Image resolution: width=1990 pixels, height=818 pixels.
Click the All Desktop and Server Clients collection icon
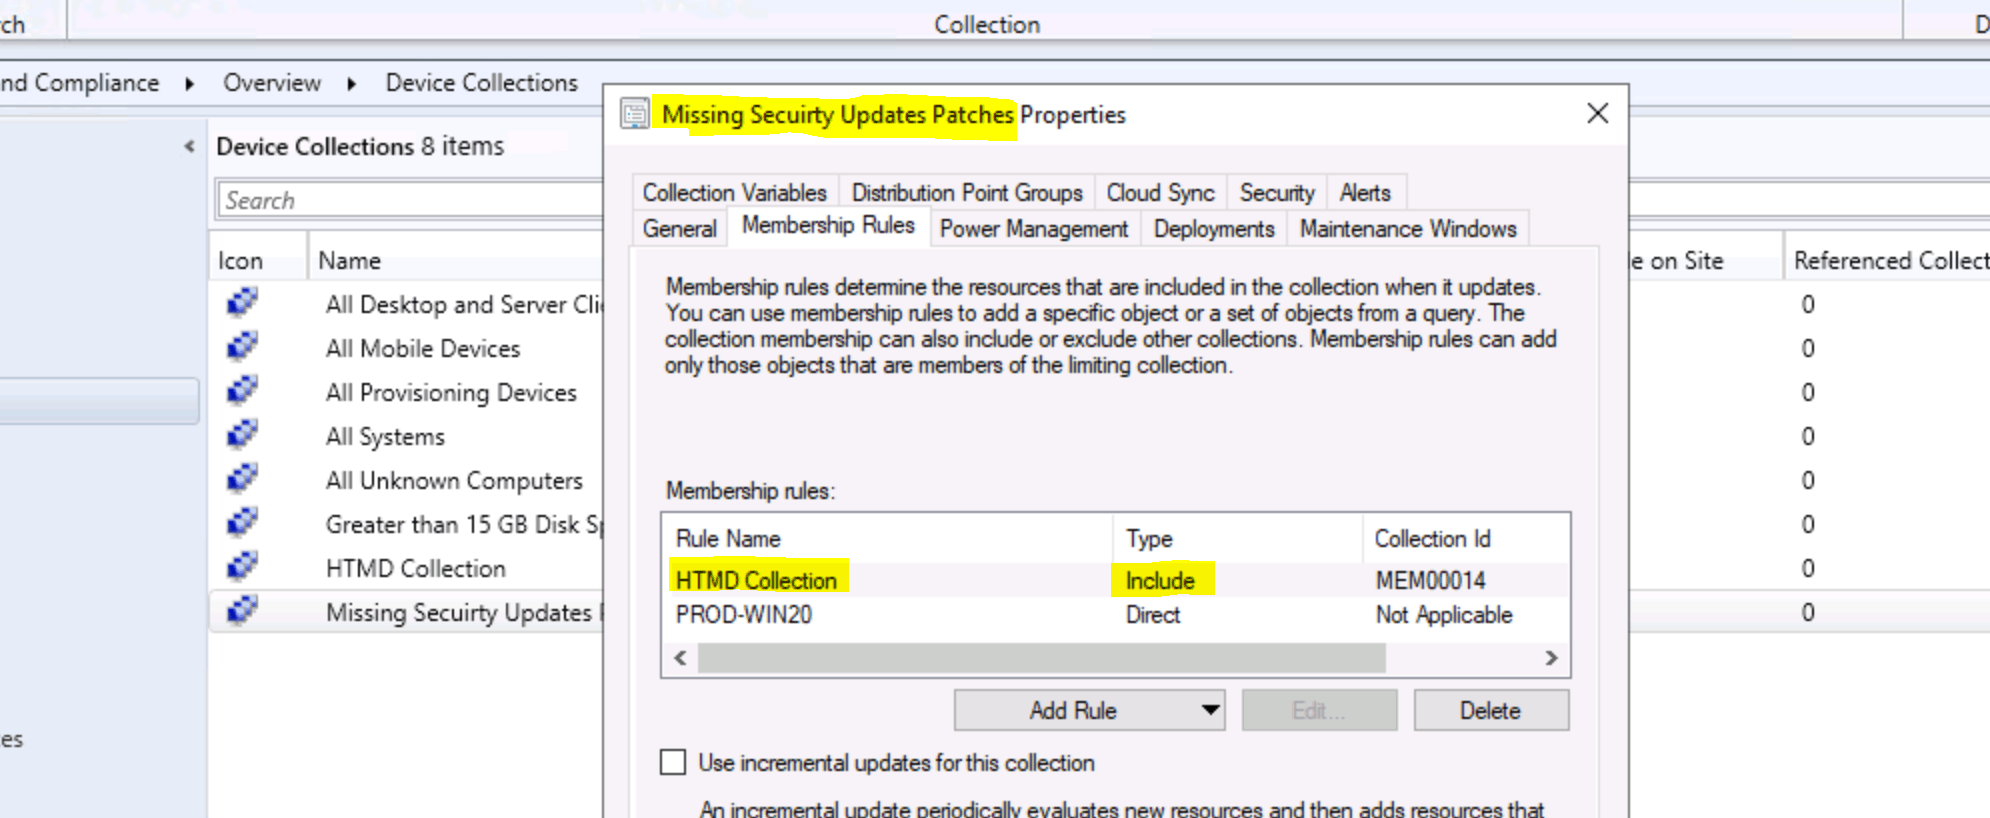pos(242,303)
